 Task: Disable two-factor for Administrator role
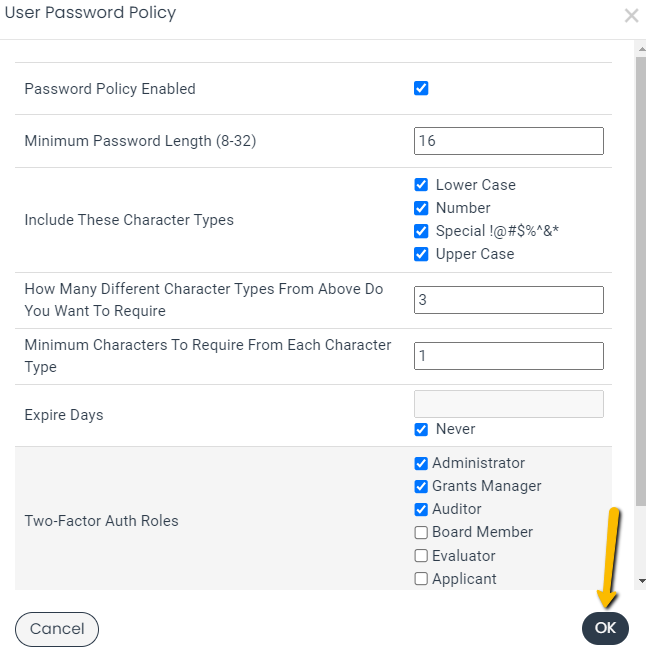[x=421, y=463]
